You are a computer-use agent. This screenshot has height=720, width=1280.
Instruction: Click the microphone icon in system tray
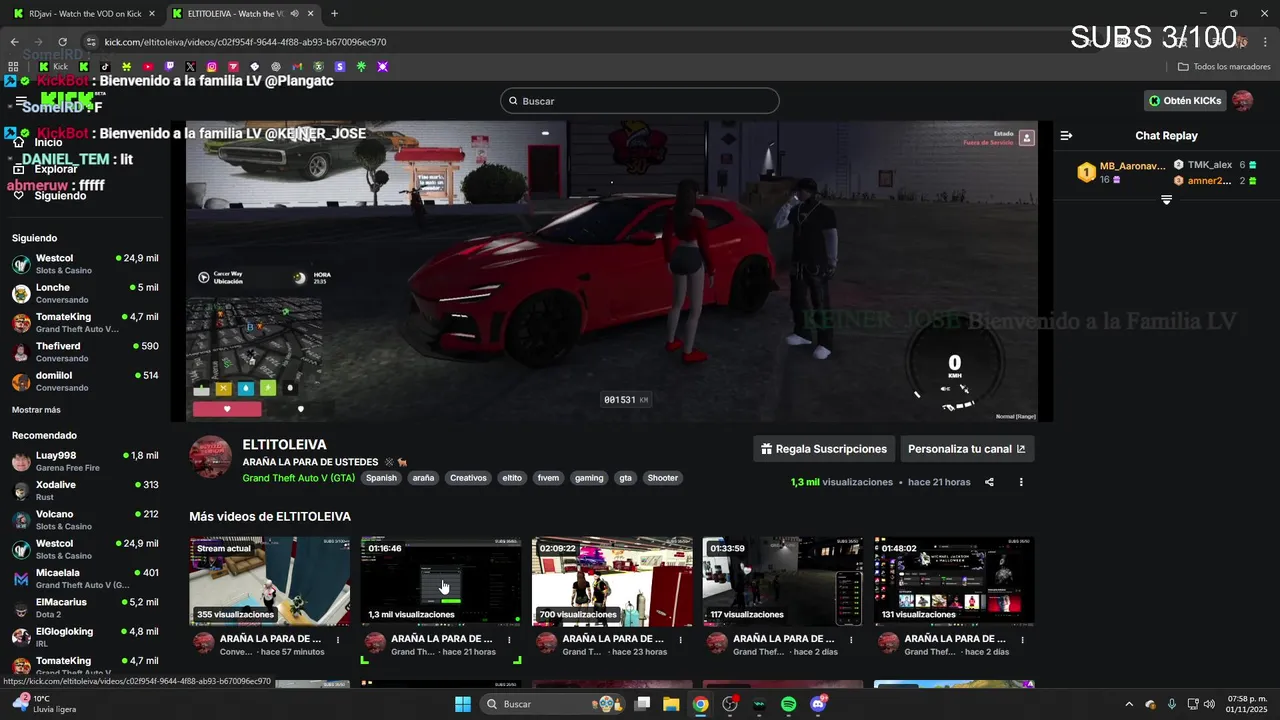click(1171, 704)
